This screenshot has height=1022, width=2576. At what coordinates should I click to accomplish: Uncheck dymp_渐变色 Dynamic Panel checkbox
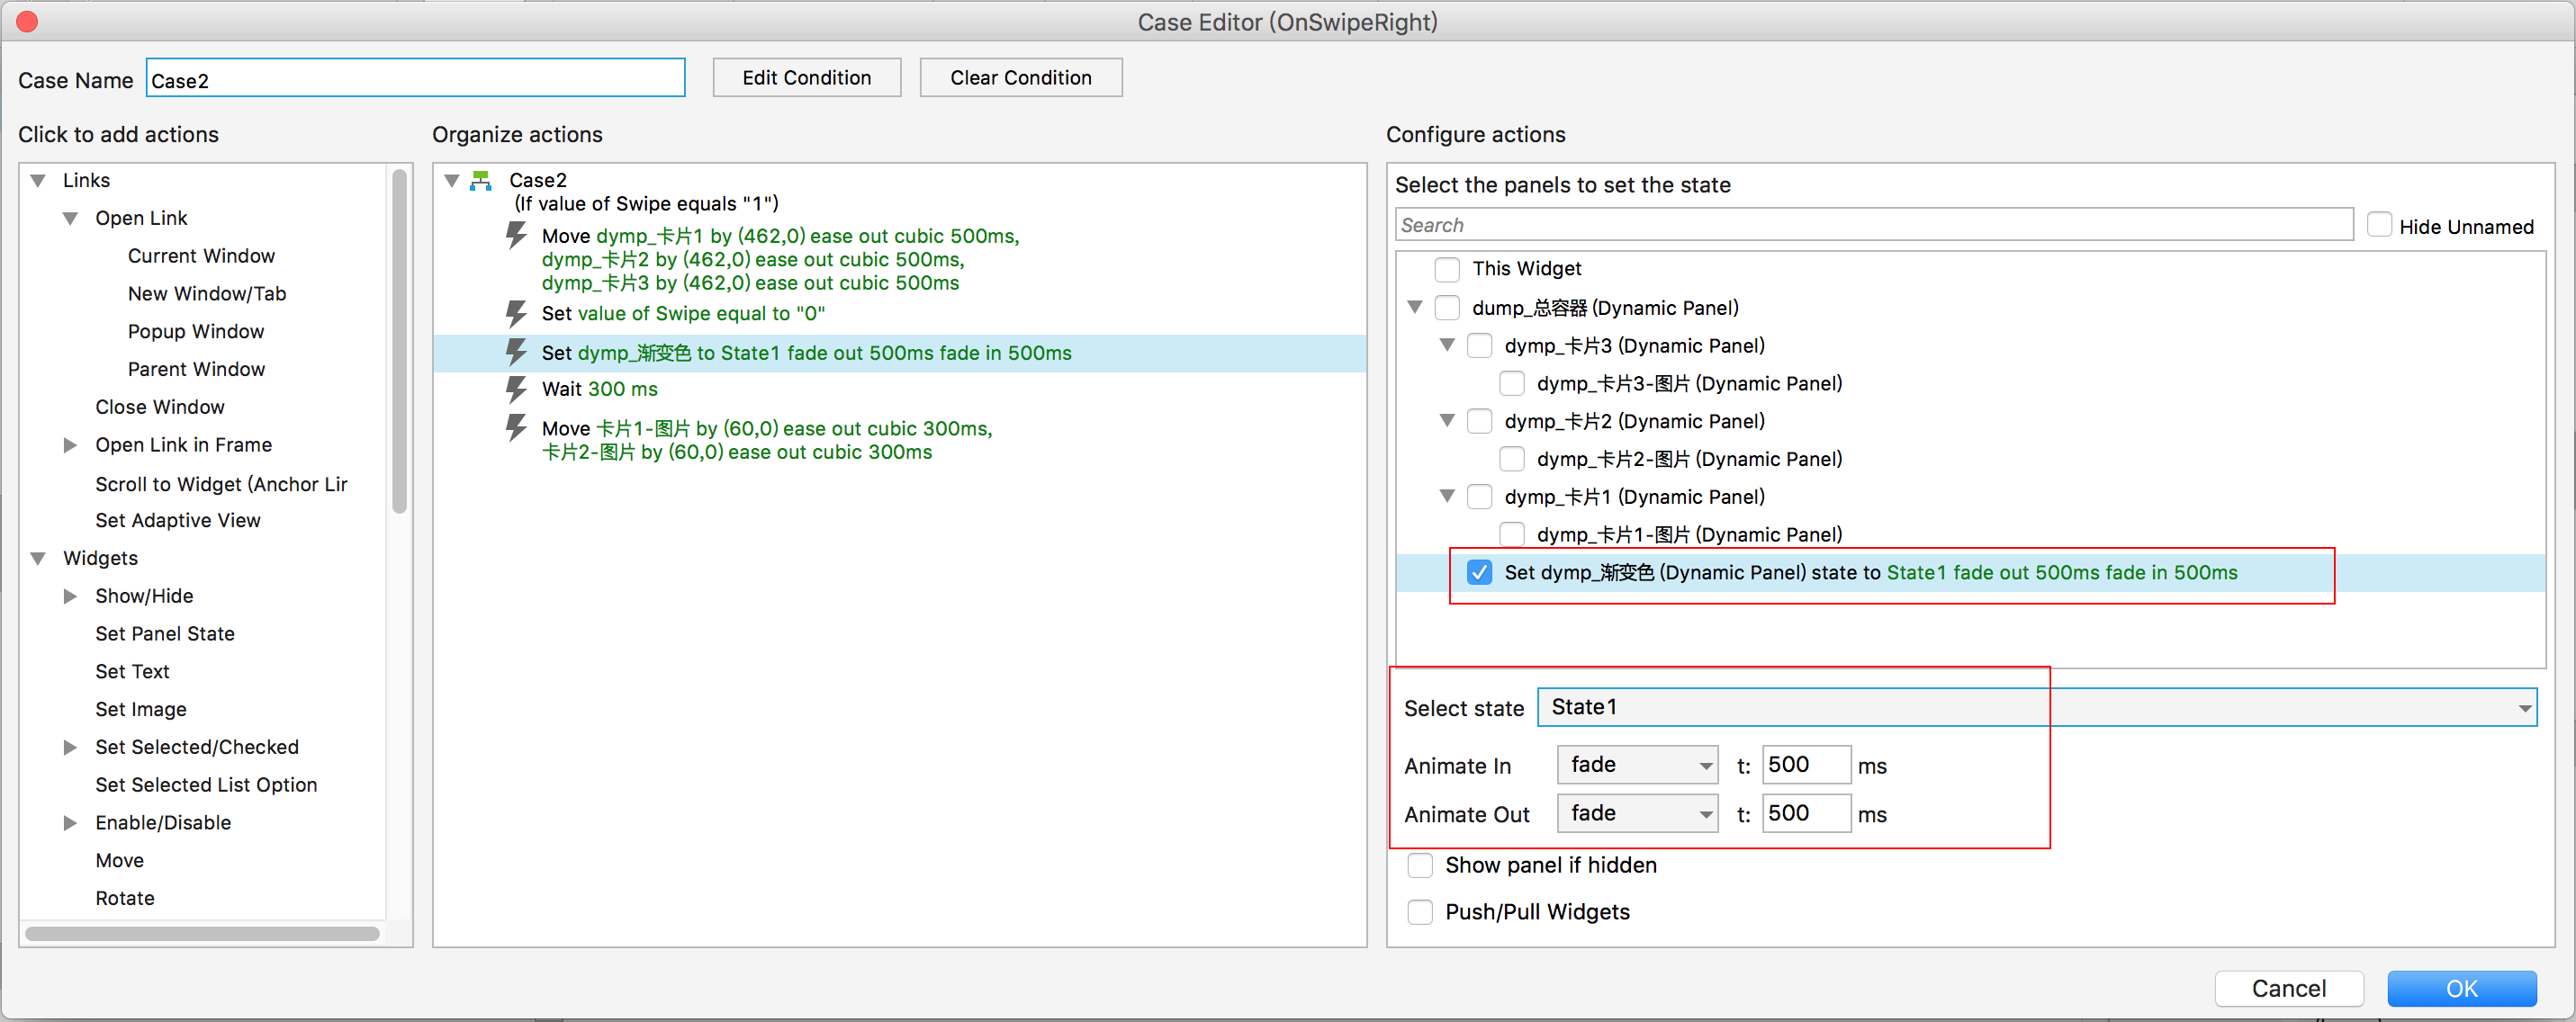click(1478, 573)
